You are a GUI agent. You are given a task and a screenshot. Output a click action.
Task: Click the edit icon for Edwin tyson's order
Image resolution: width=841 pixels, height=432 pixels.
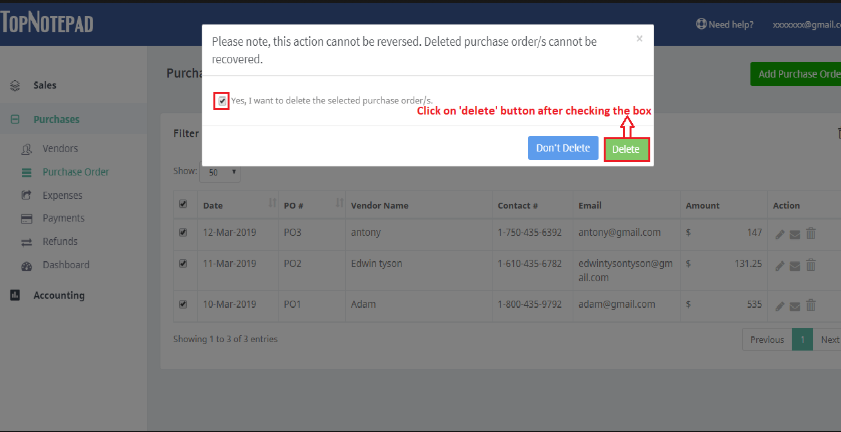pyautogui.click(x=780, y=265)
